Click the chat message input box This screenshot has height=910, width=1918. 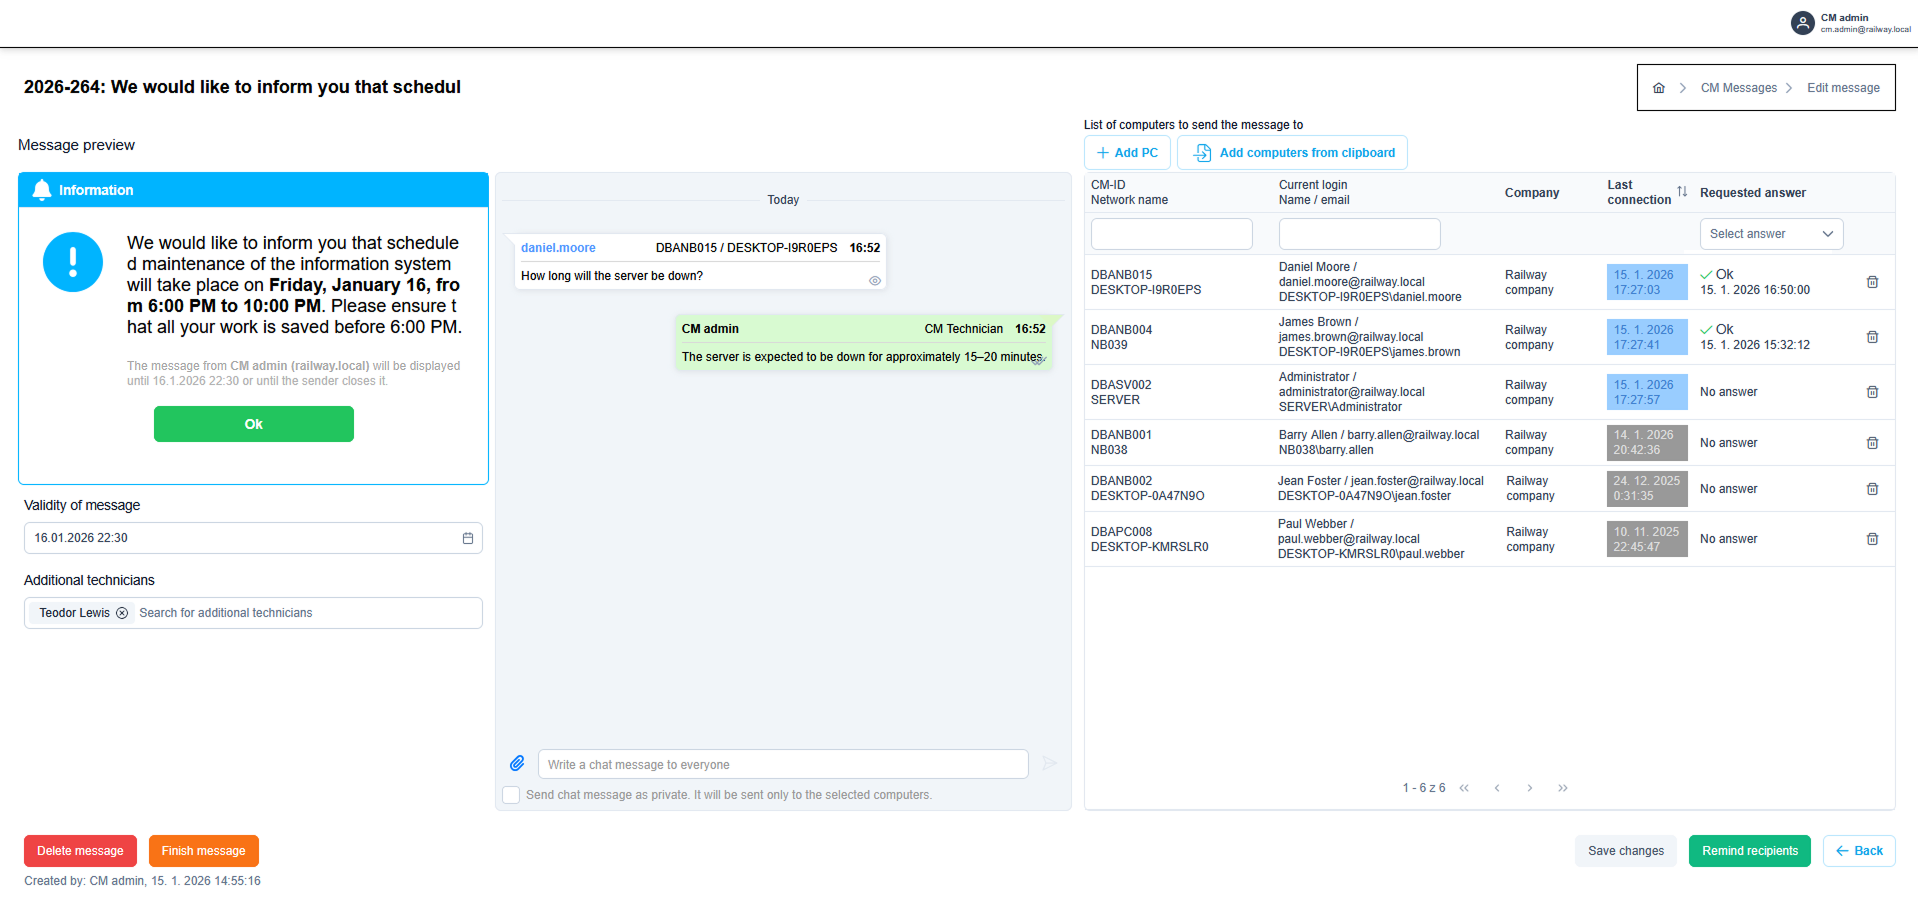click(783, 764)
